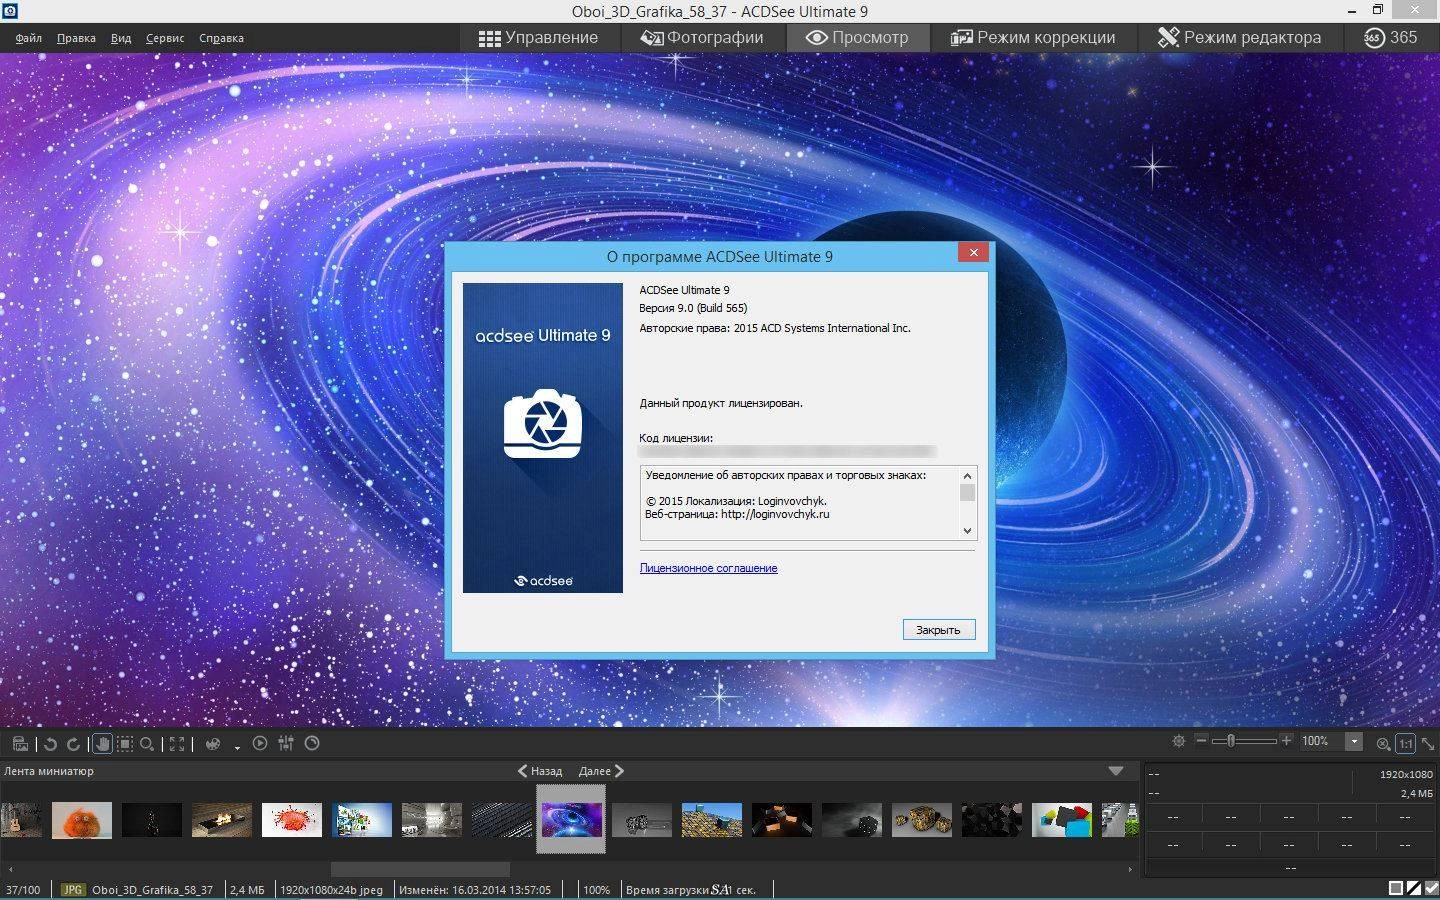
Task: Open exposure adjustment sliders icon
Action: pyautogui.click(x=286, y=743)
